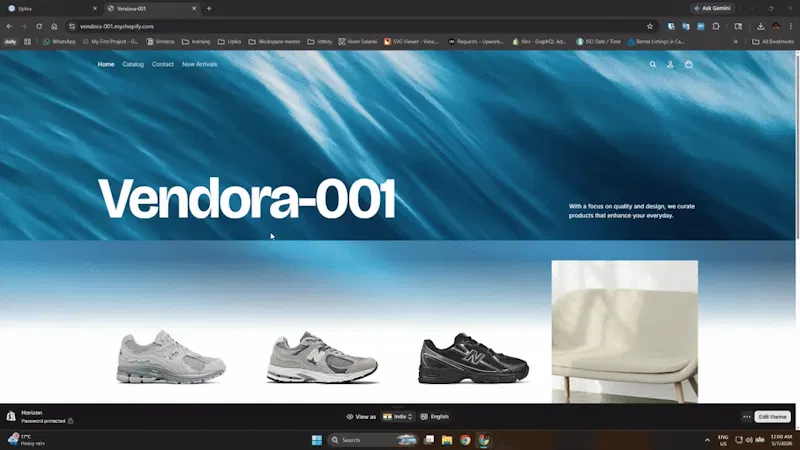Viewport: 800px width, 450px height.
Task: Click the Shopify bag logo in preview bar
Action: point(11,416)
